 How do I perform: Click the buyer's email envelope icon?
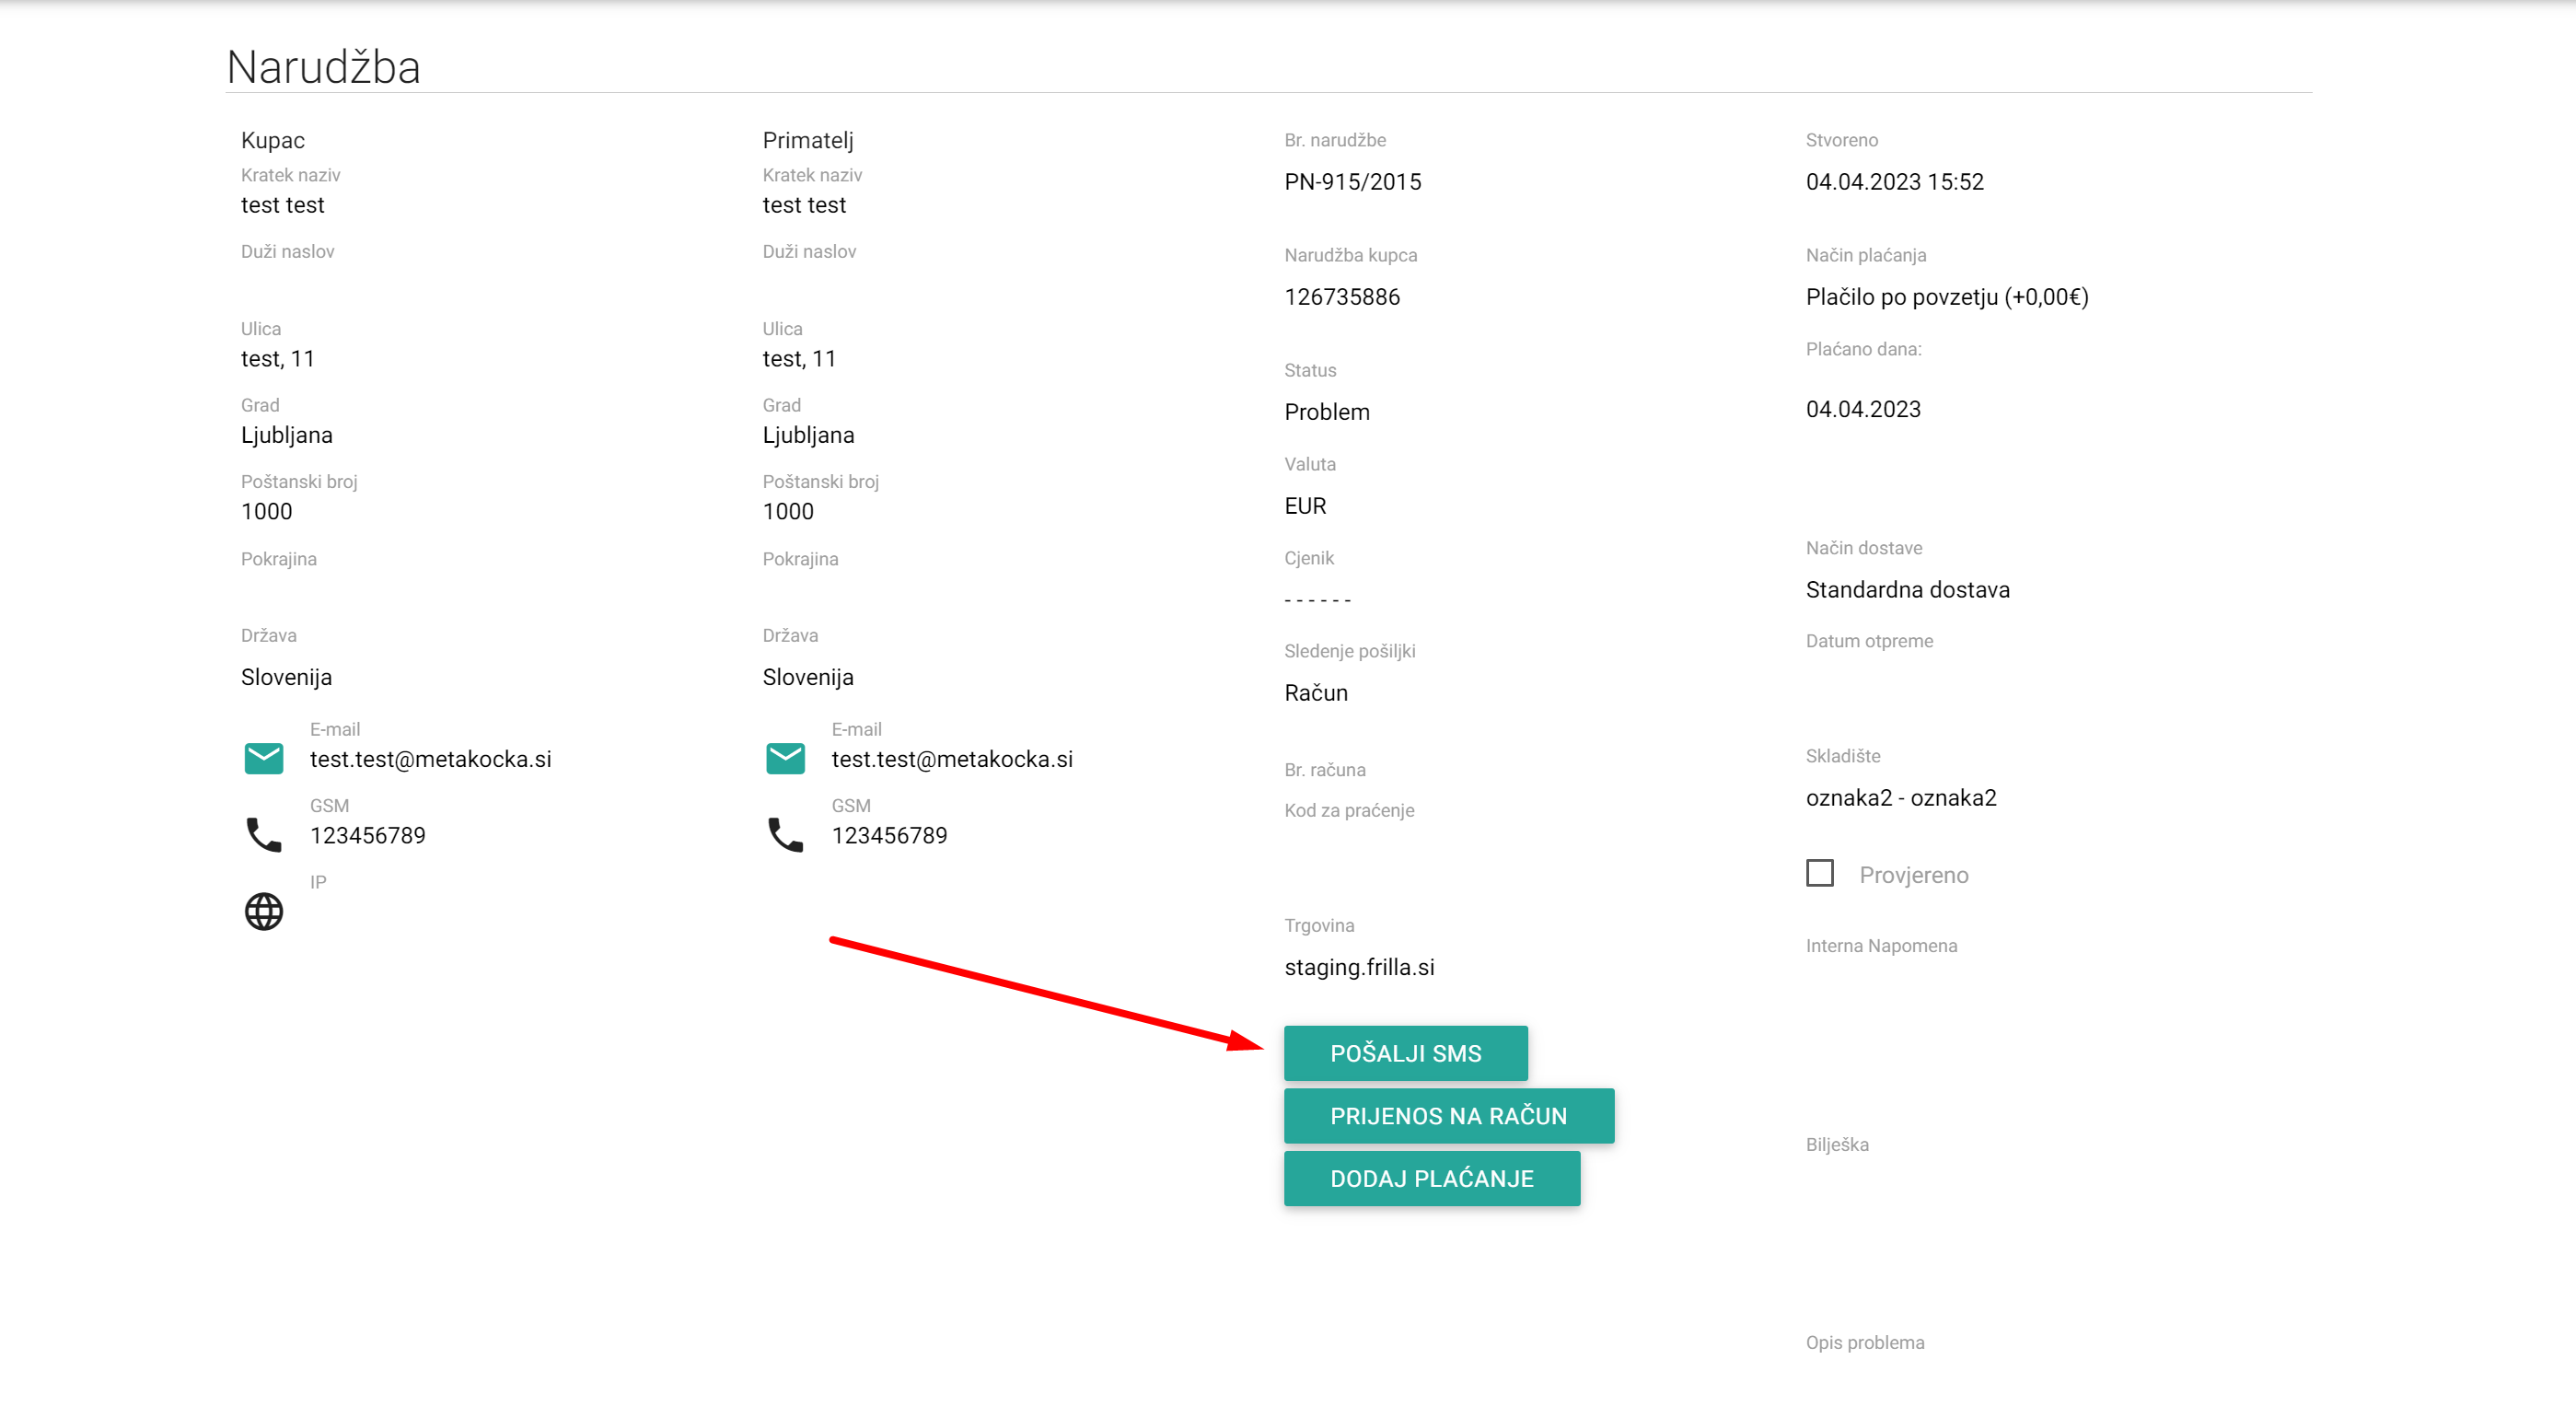[x=264, y=758]
